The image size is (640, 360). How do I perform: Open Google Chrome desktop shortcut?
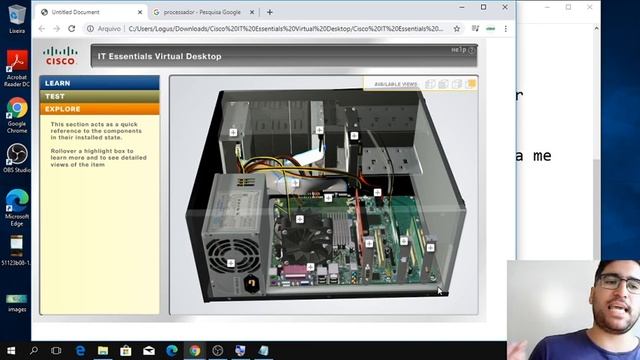click(17, 115)
